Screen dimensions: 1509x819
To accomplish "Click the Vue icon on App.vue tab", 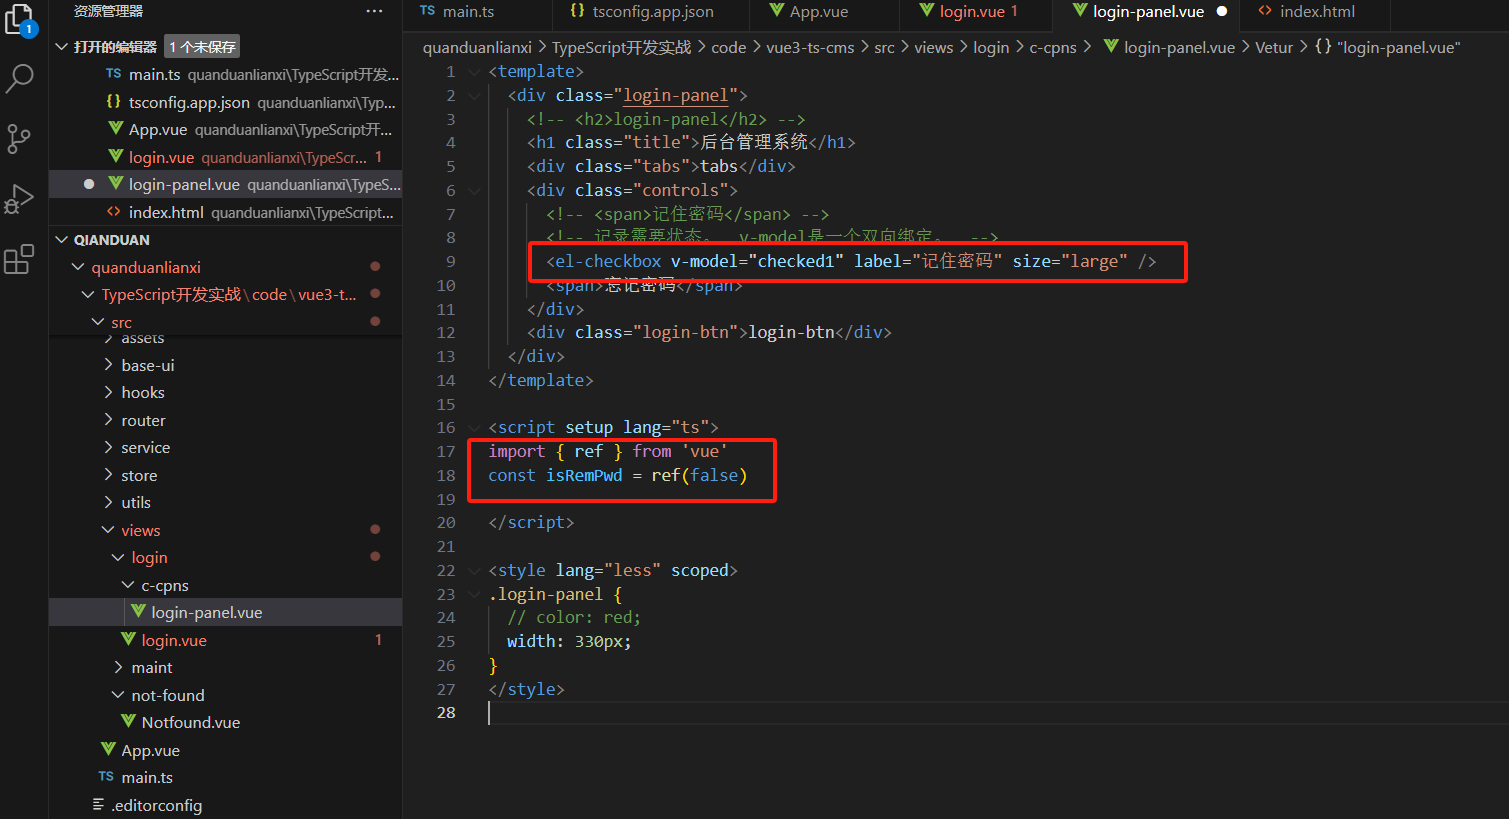I will pyautogui.click(x=777, y=11).
